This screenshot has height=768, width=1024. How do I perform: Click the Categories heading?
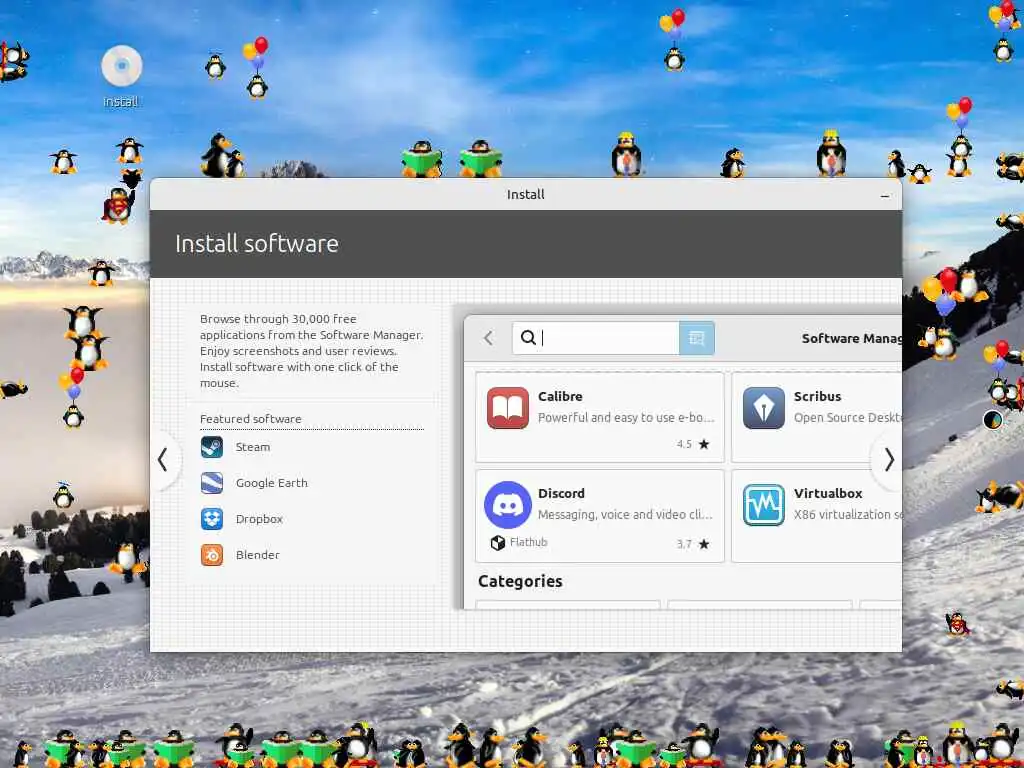tap(520, 581)
